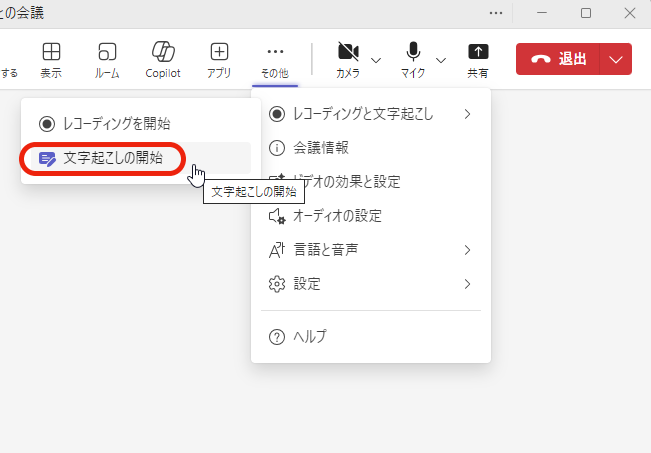Open the dropdown arrow beside 退出
The image size is (651, 453).
616,59
